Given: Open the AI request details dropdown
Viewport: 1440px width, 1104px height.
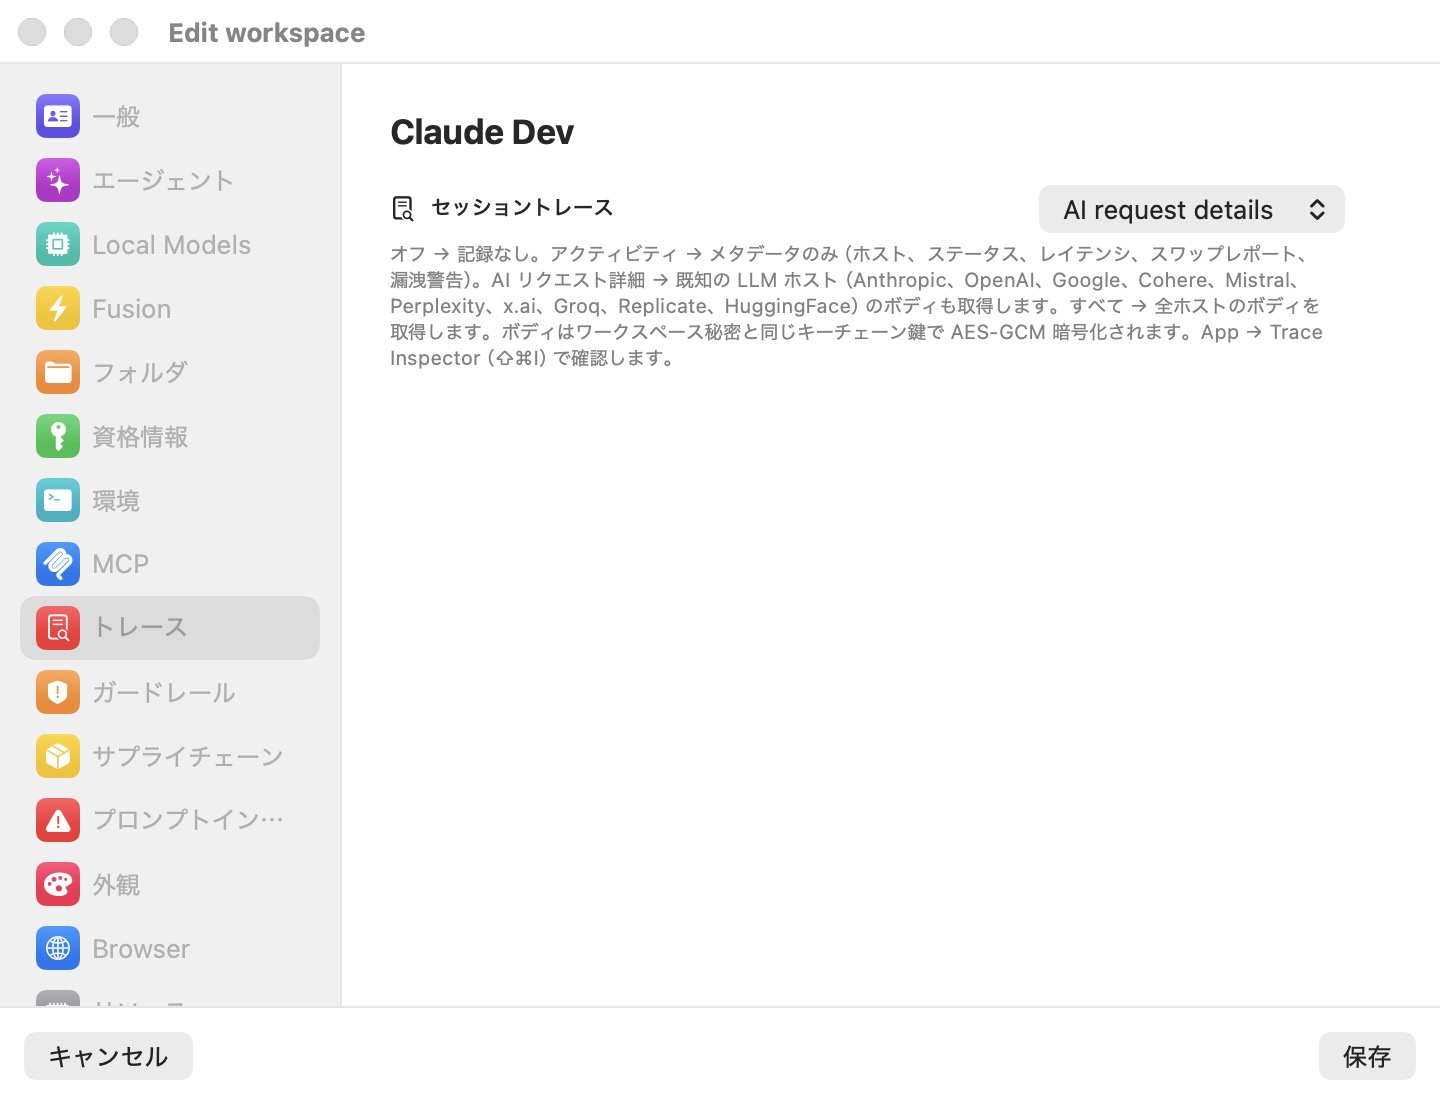Looking at the screenshot, I should [1192, 209].
